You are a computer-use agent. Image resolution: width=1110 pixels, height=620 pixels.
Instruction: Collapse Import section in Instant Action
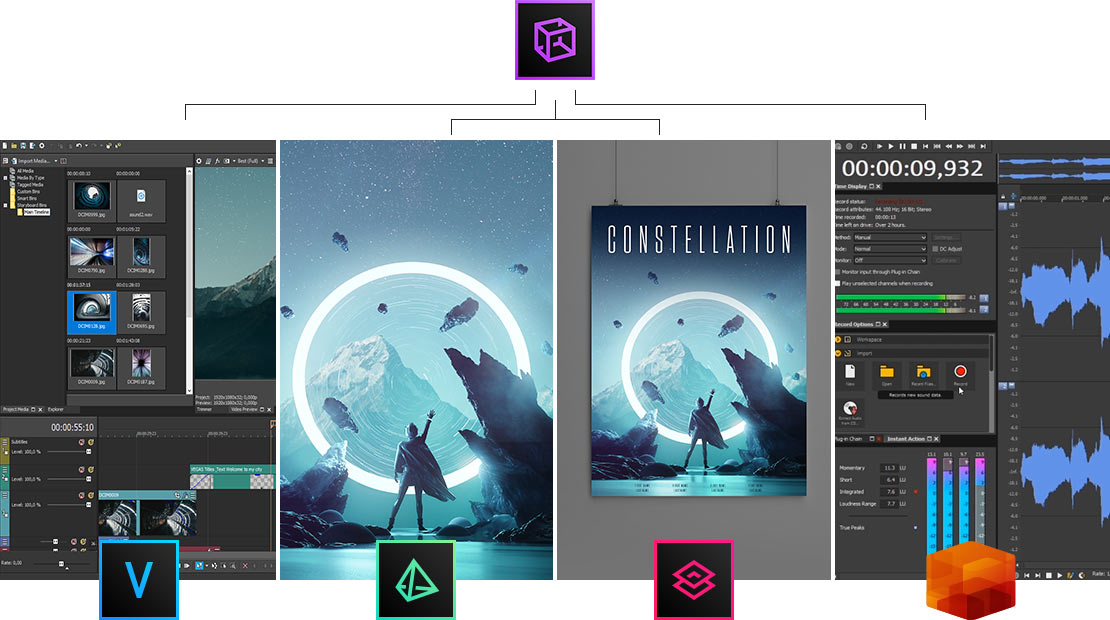click(x=838, y=353)
